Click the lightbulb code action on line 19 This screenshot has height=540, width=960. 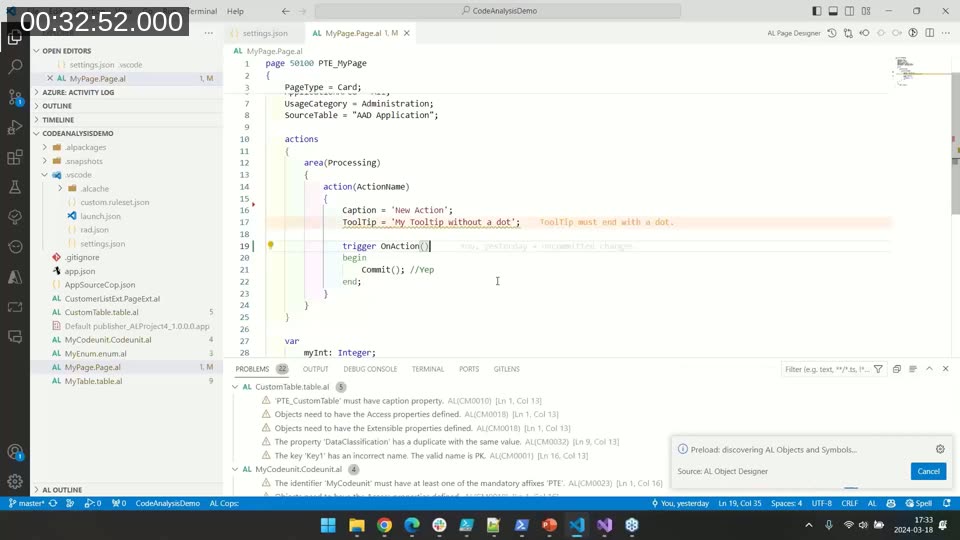[270, 246]
